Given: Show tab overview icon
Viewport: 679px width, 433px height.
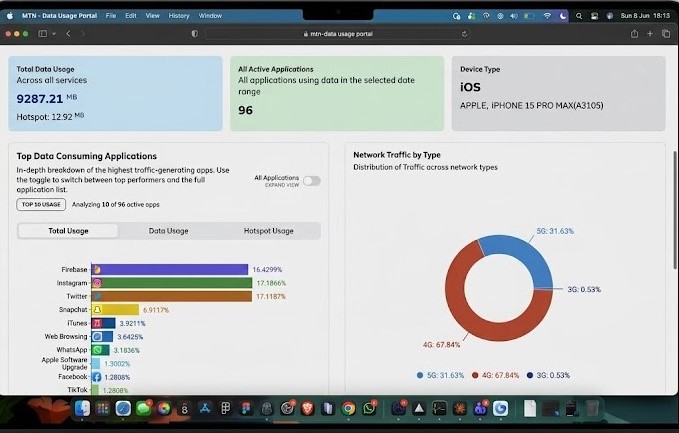Looking at the screenshot, I should click(666, 33).
